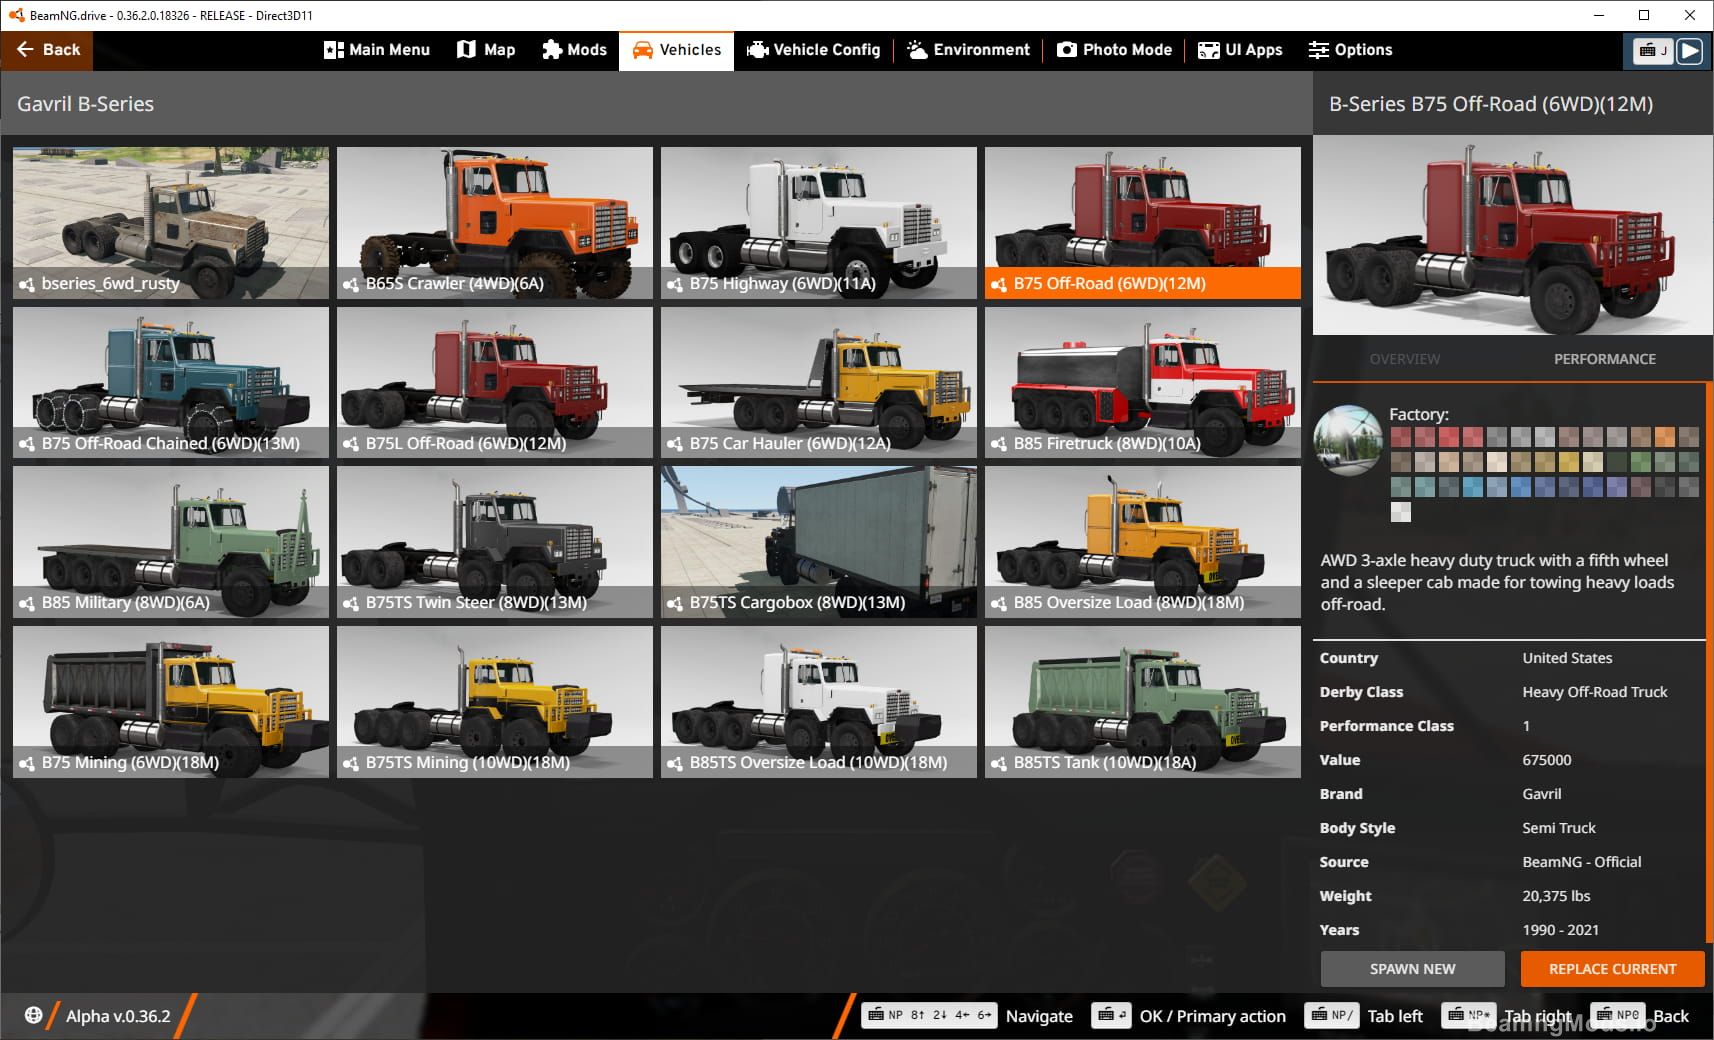Select B75 Off-Road Chained (6WD)(13M) thumbnail
The height and width of the screenshot is (1040, 1714).
(x=171, y=382)
